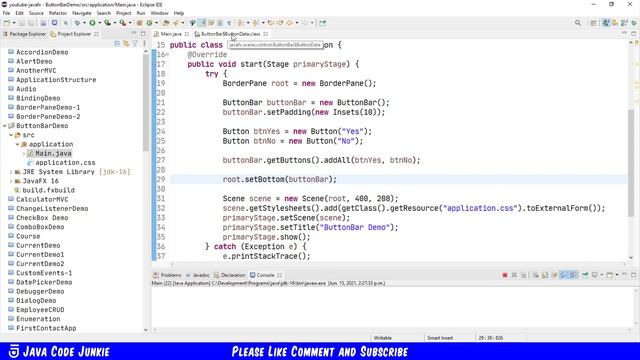The width and height of the screenshot is (640, 360).
Task: Open the File menu
Action: pos(6,13)
